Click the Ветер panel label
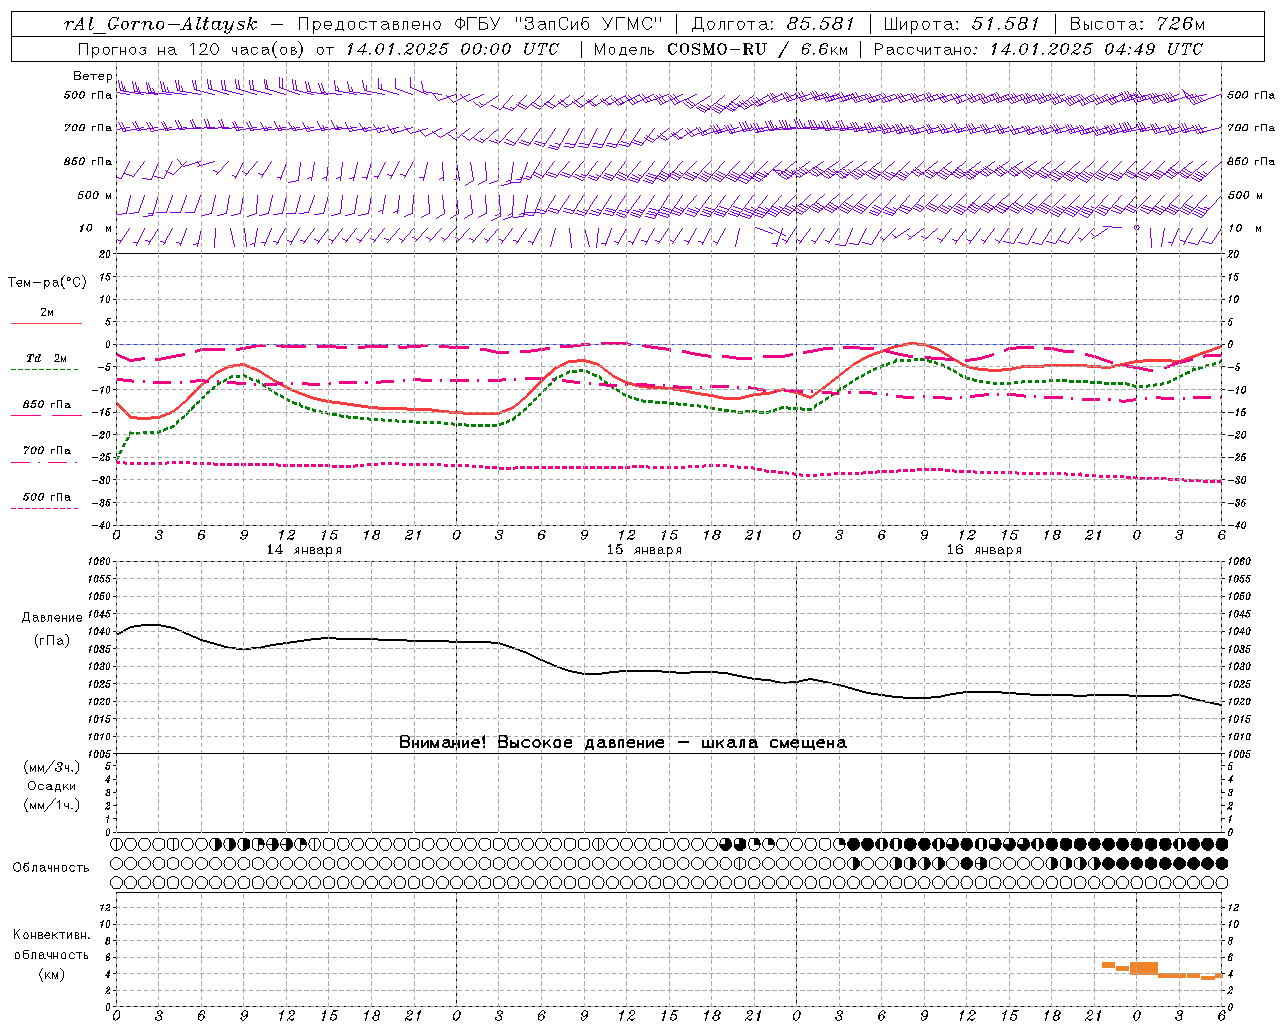Viewport: 1280px width, 1024px height. point(92,76)
